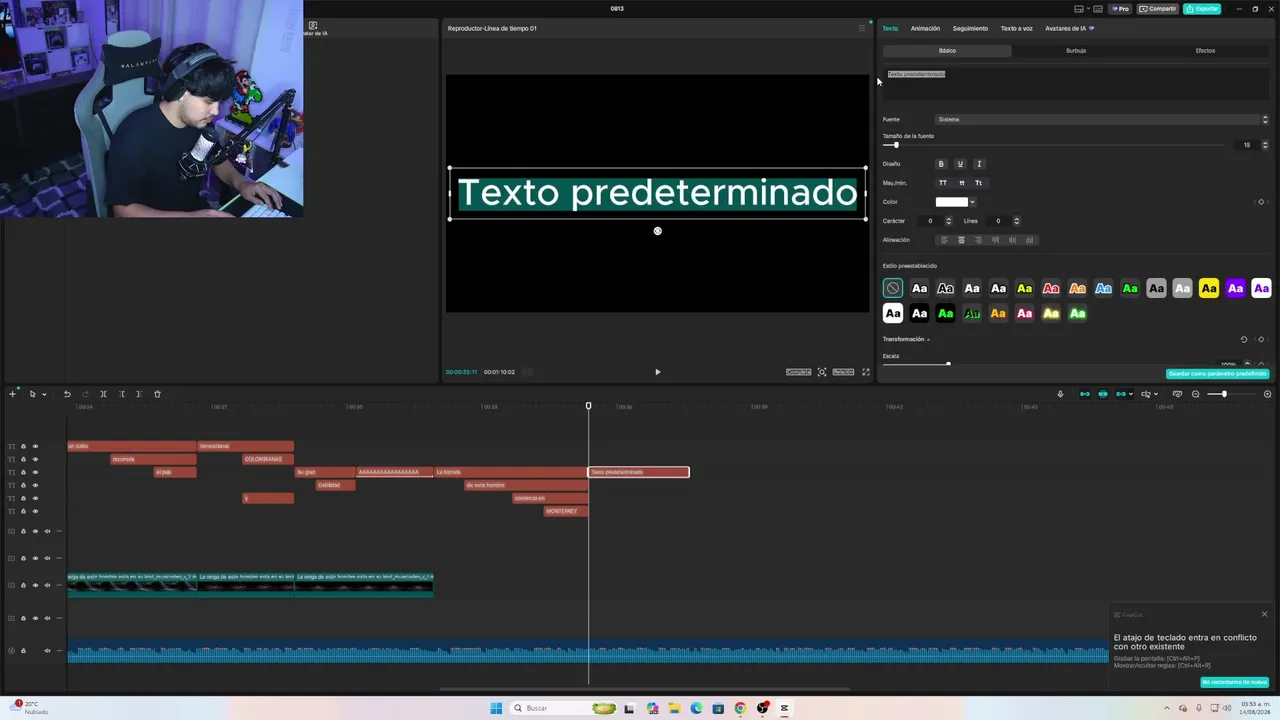Open the player options menu icon
Viewport: 1280px width, 720px height.
[862, 28]
